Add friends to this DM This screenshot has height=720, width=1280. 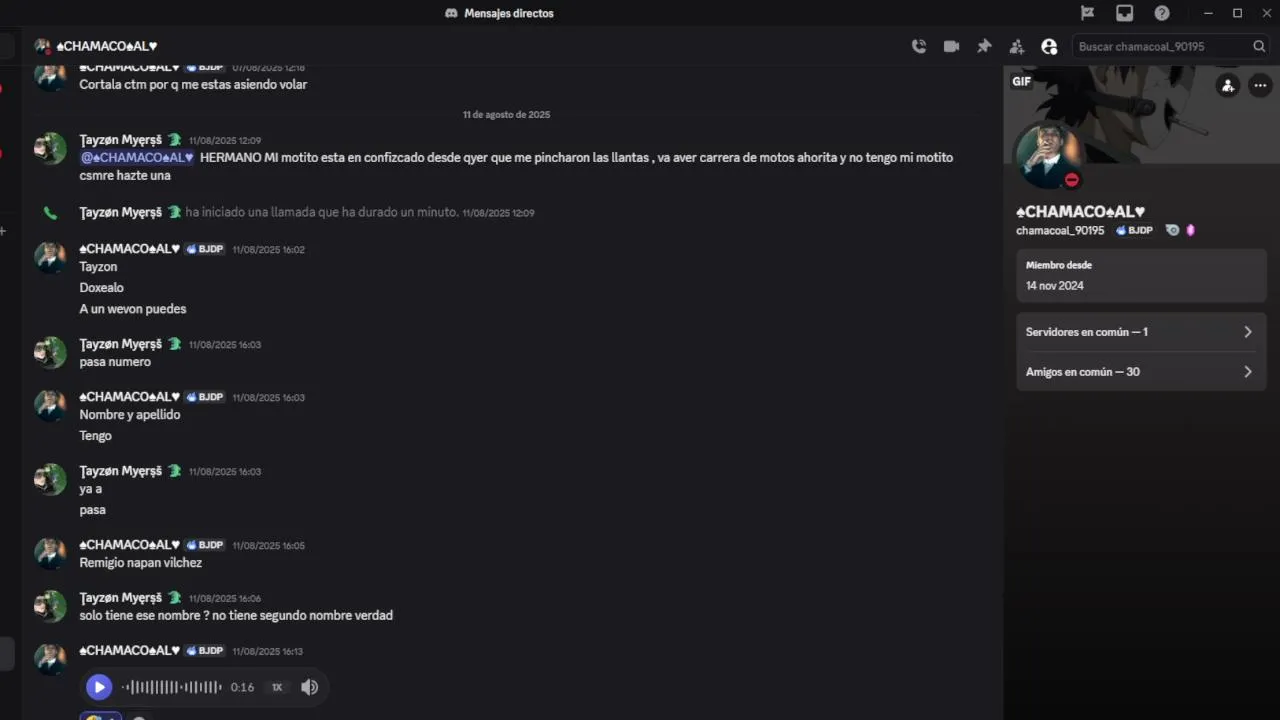[x=1017, y=46]
